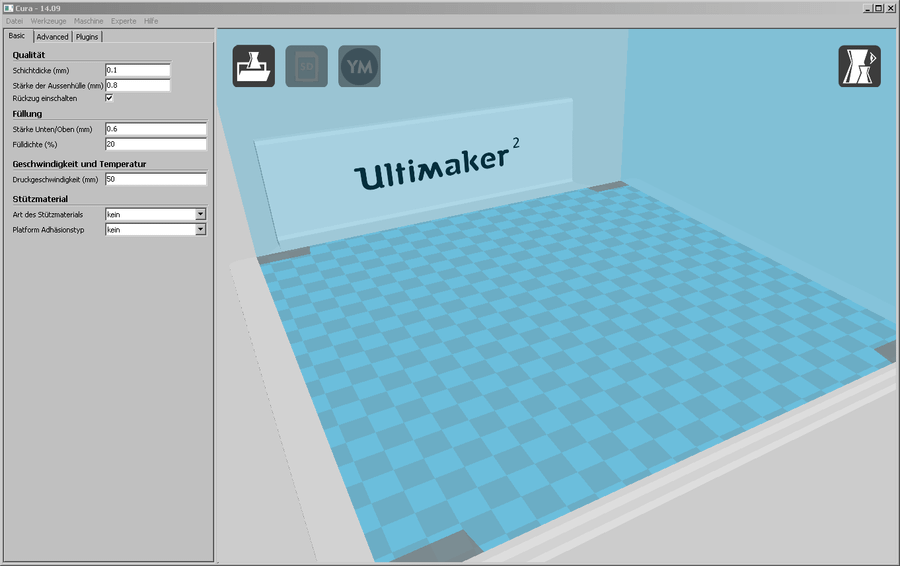The width and height of the screenshot is (900, 566).
Task: Click the Qualität section heading
Action: tap(29, 55)
